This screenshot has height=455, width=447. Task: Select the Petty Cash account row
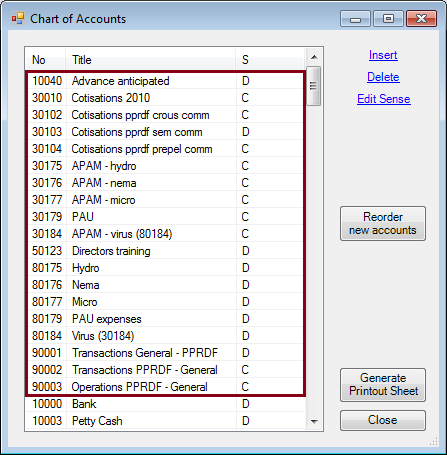click(166, 421)
